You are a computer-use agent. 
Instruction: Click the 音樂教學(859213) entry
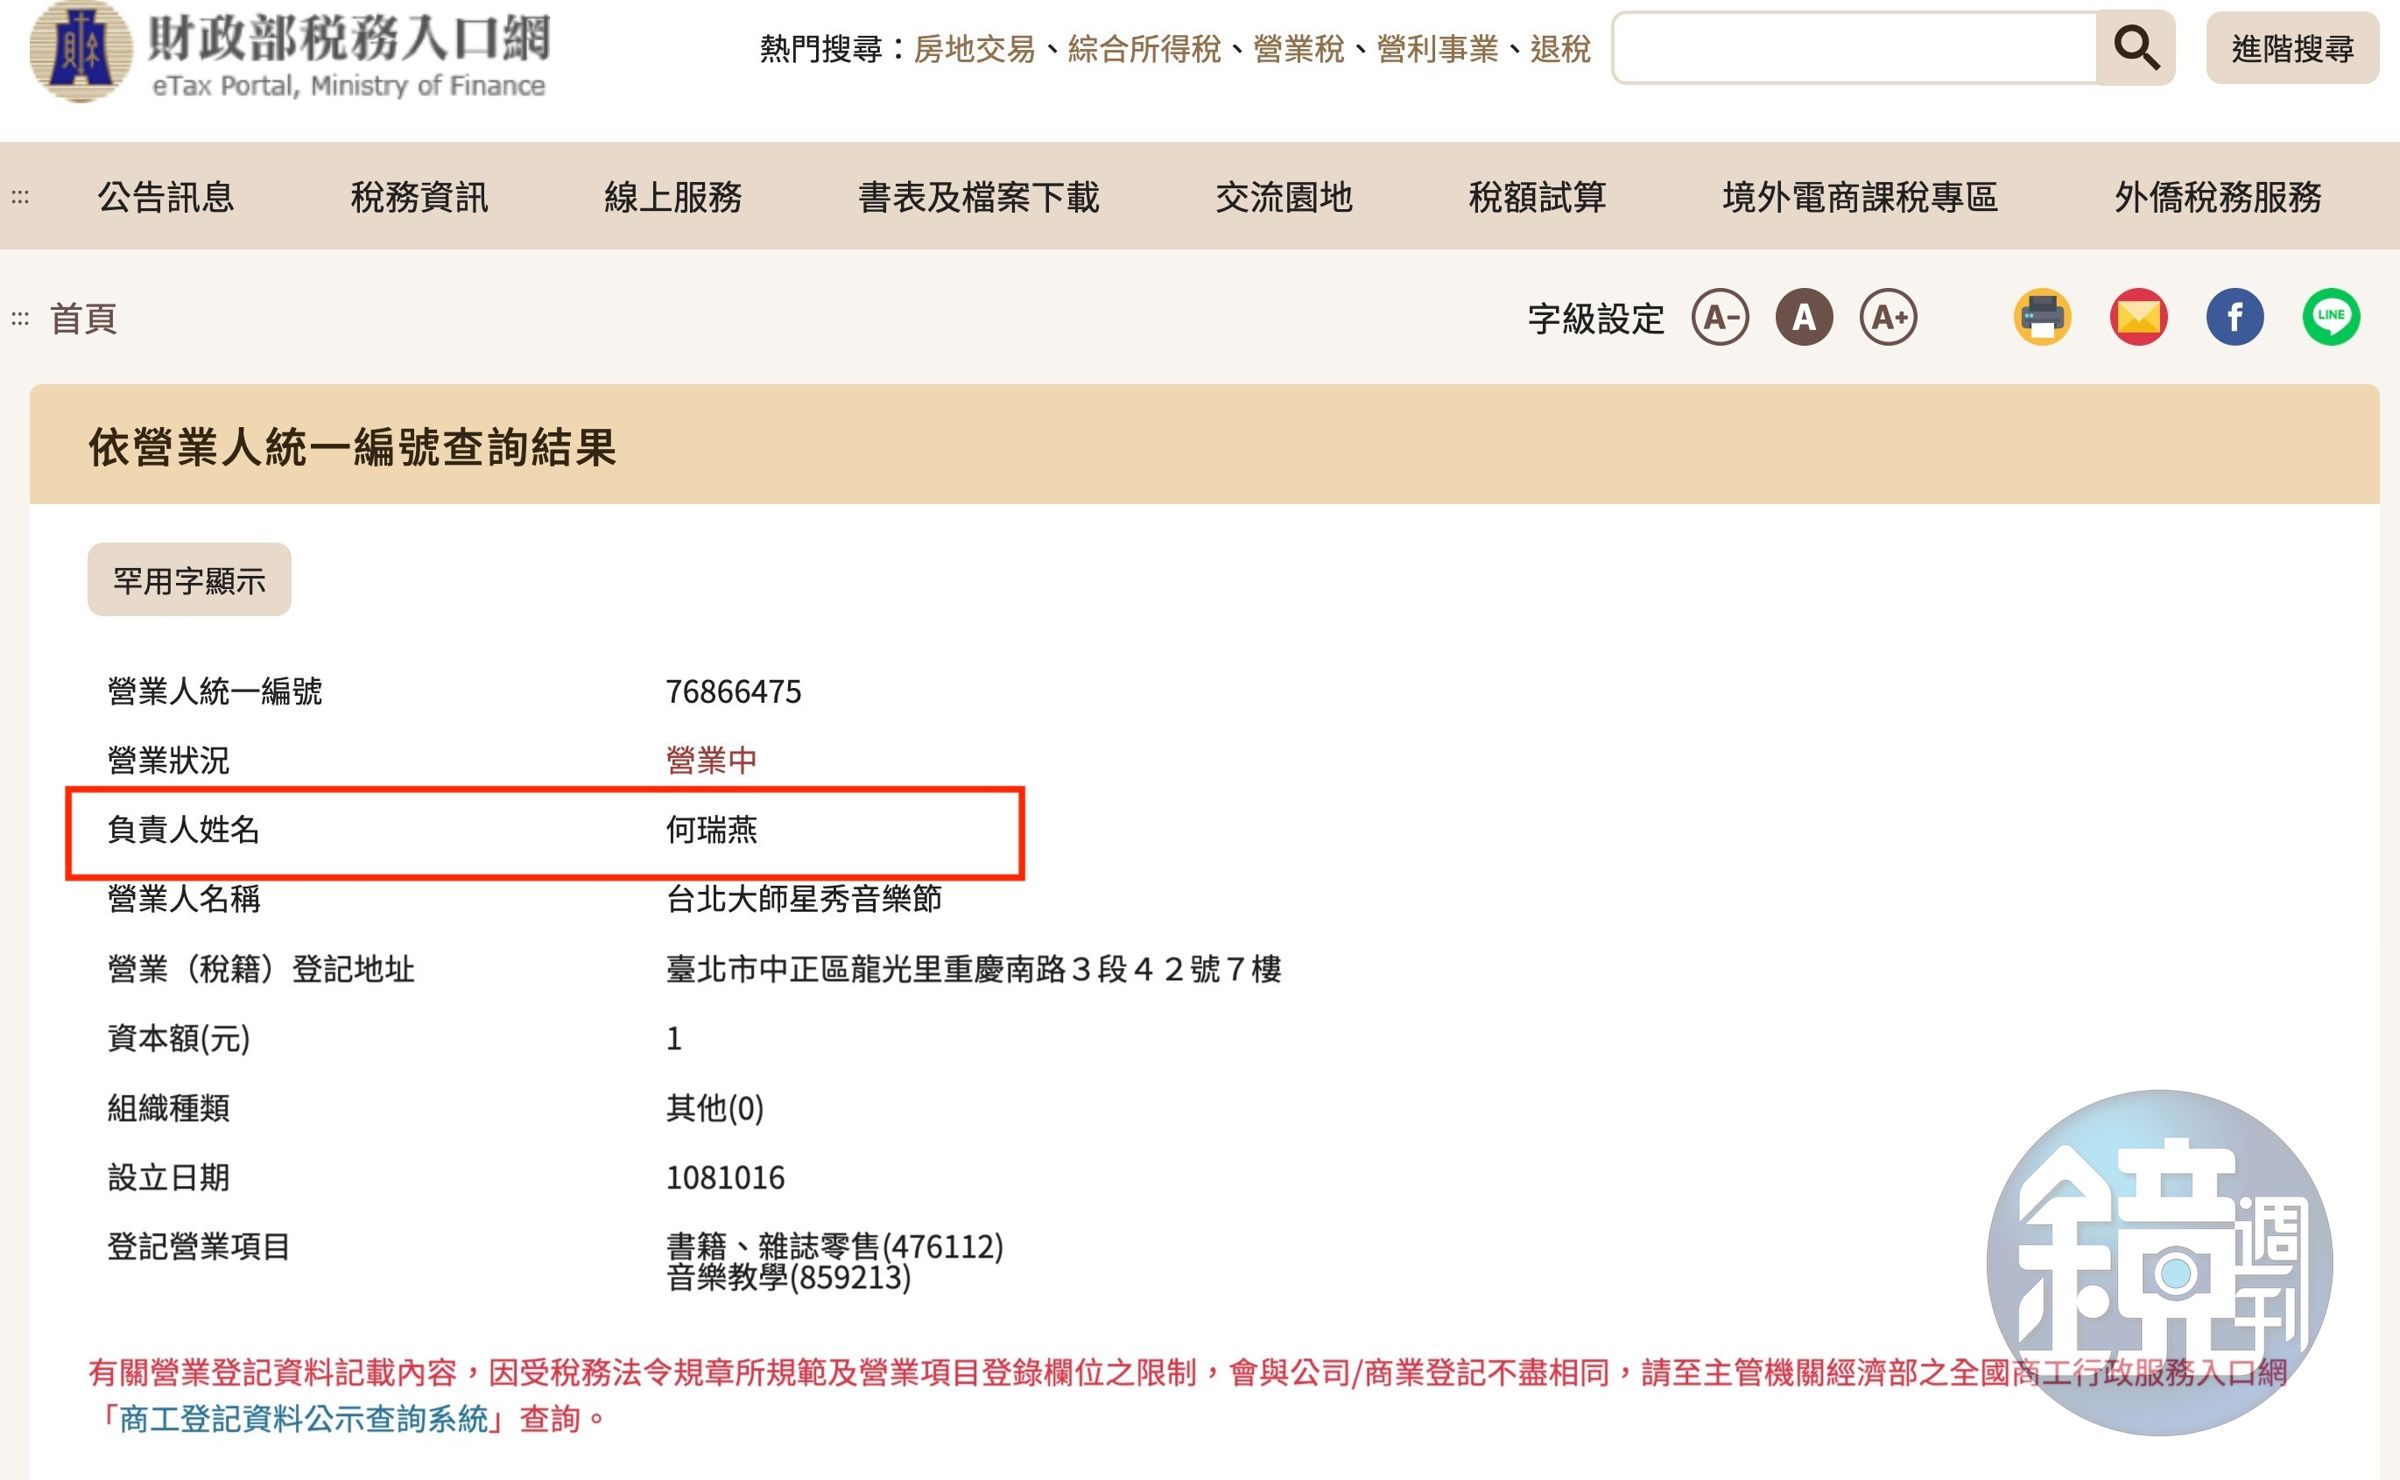click(x=788, y=1278)
